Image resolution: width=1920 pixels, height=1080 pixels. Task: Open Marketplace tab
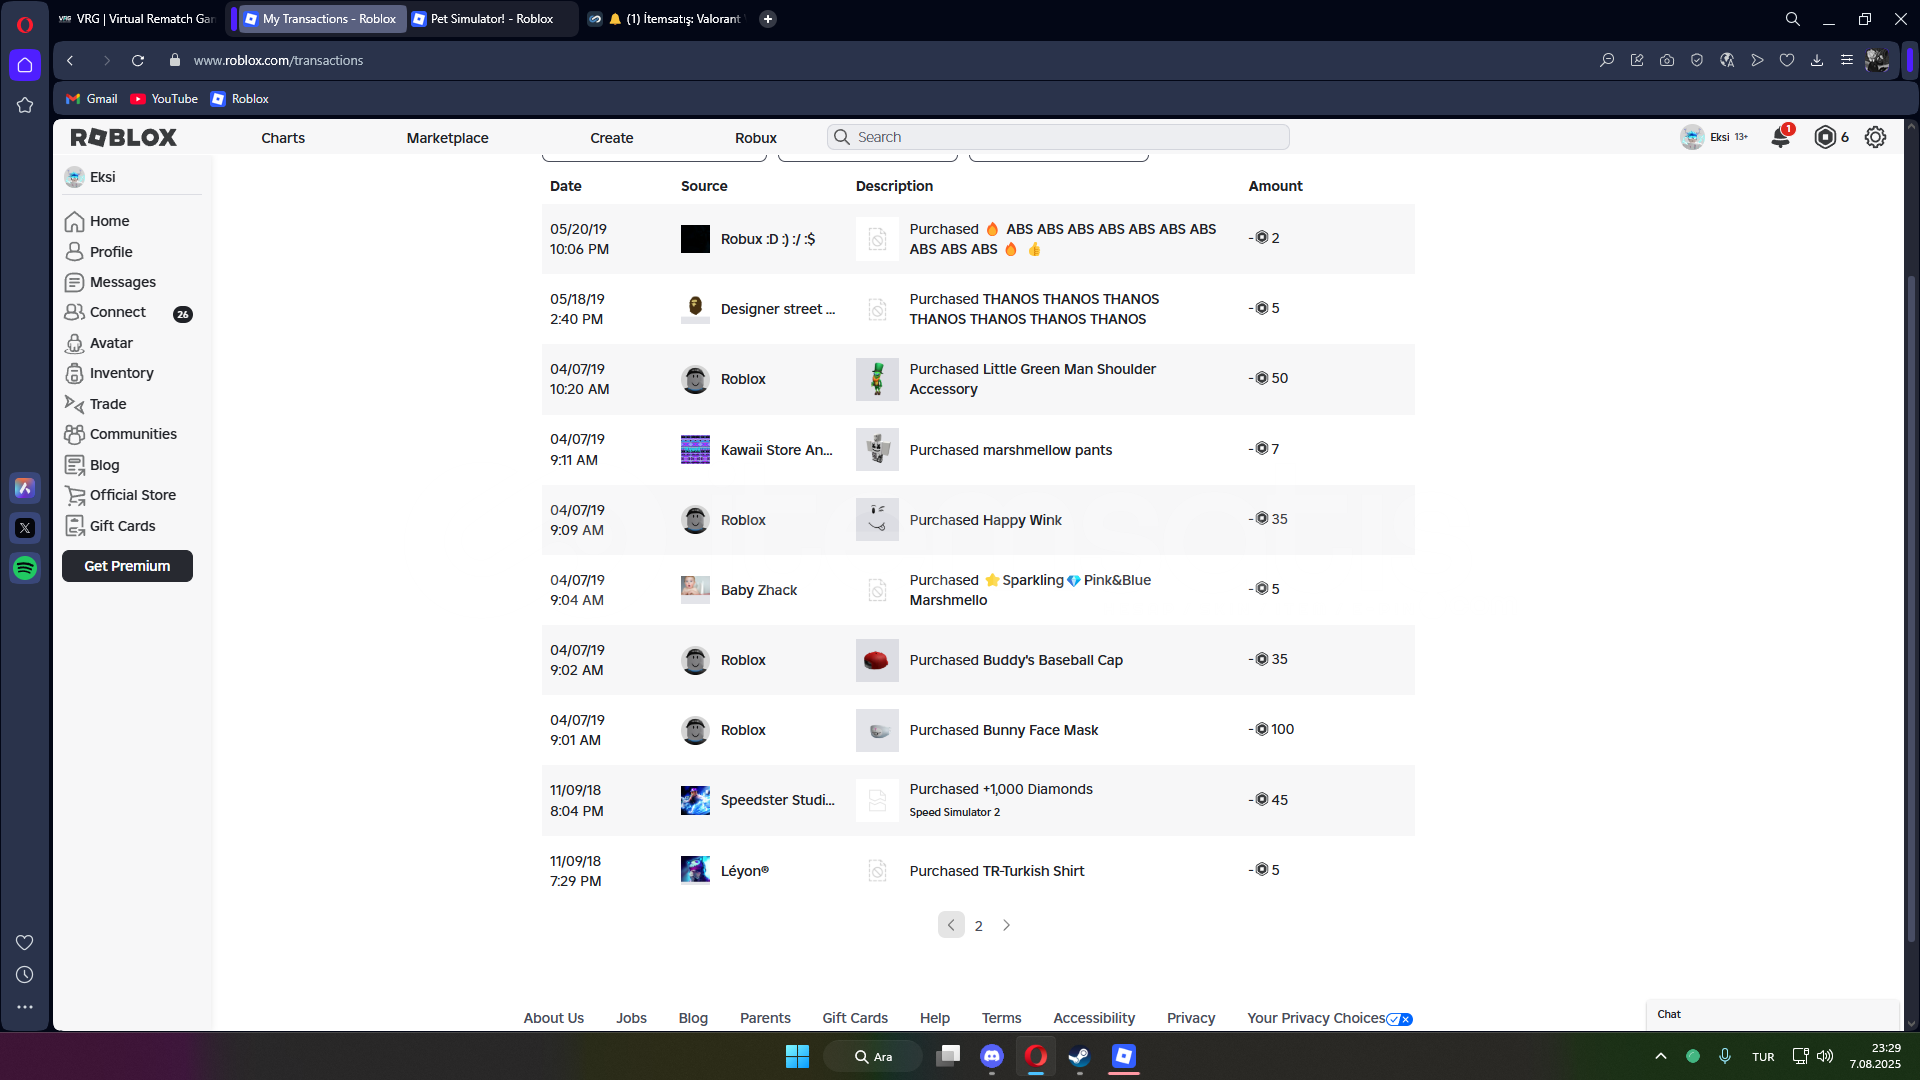(x=447, y=138)
